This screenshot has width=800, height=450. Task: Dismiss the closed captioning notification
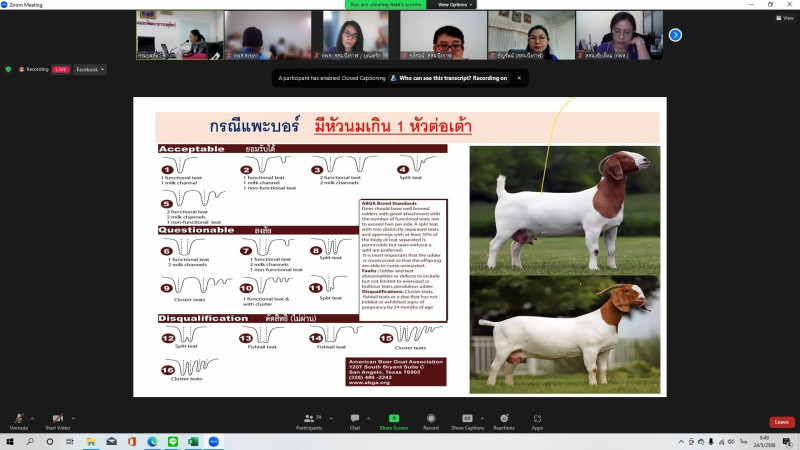click(x=518, y=77)
